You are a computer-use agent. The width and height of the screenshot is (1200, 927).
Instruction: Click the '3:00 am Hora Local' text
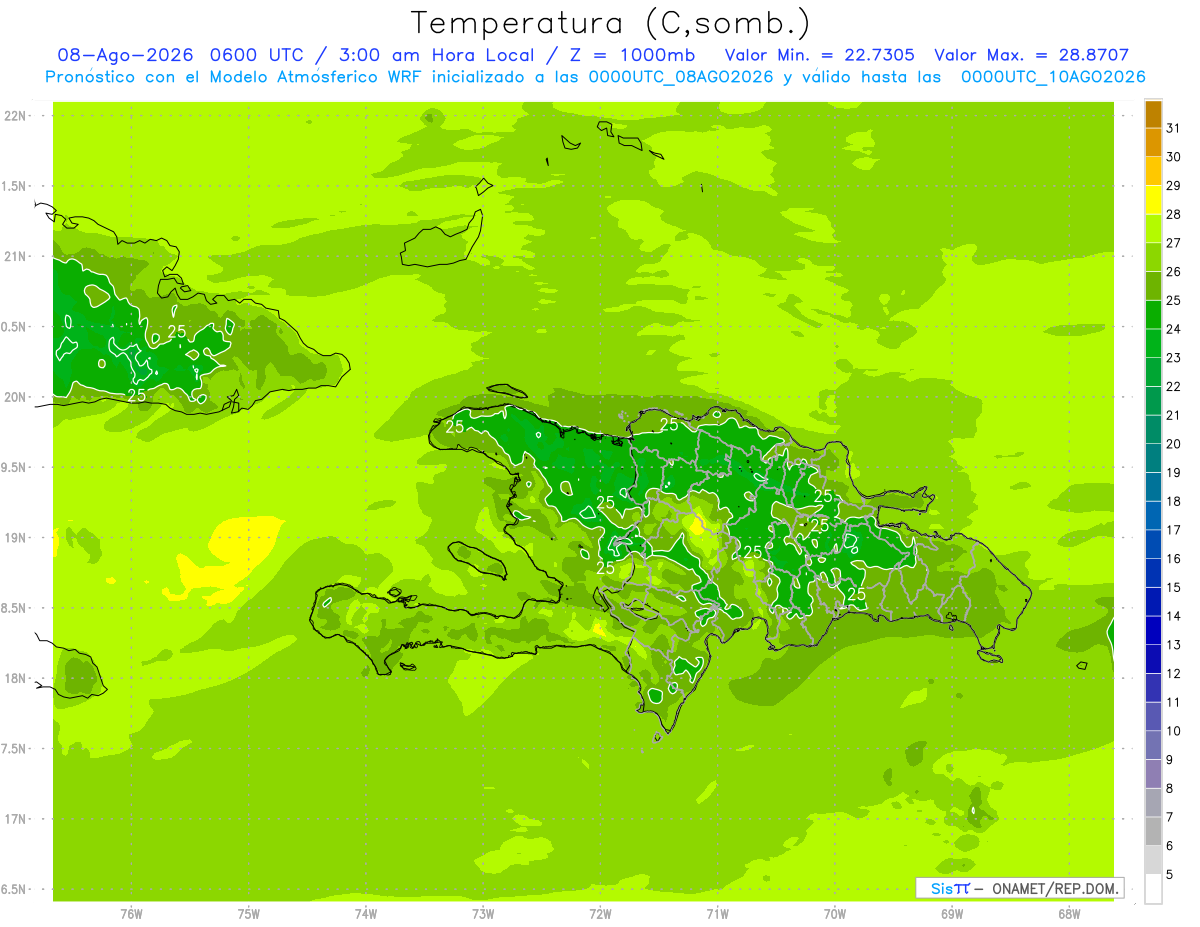pos(432,55)
